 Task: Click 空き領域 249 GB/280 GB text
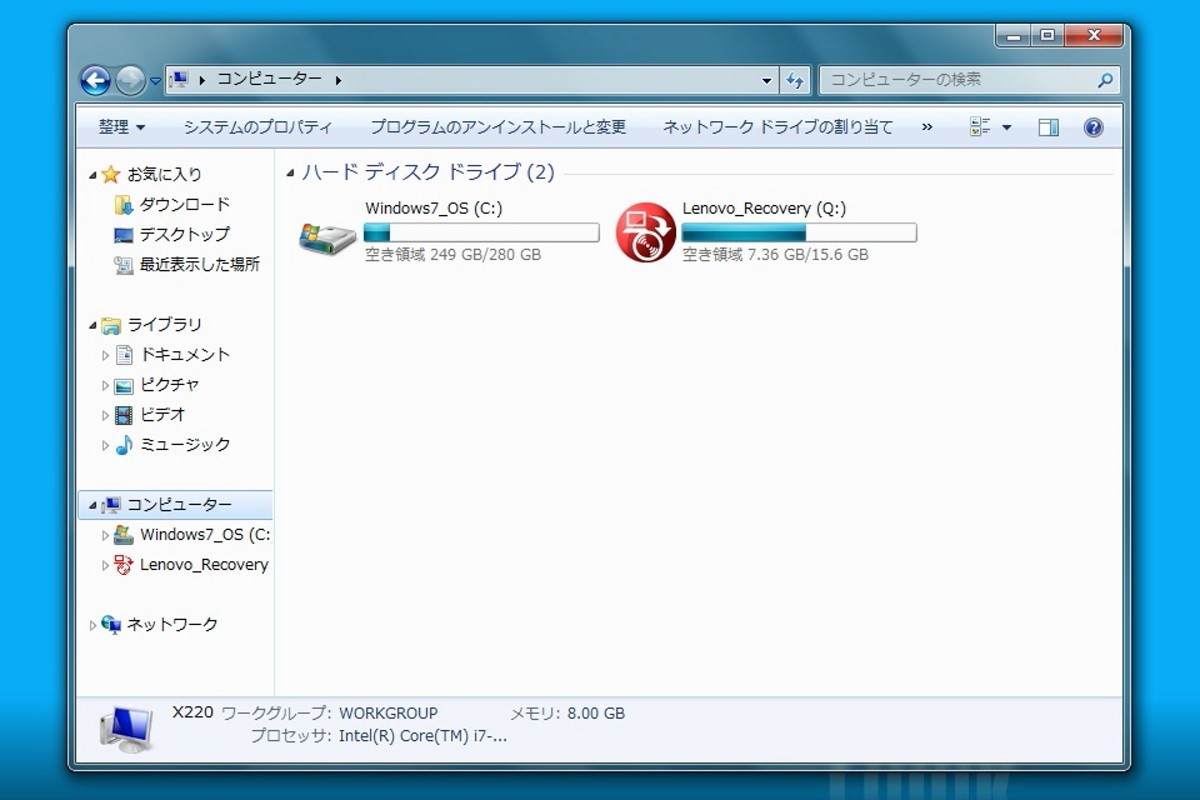click(453, 254)
